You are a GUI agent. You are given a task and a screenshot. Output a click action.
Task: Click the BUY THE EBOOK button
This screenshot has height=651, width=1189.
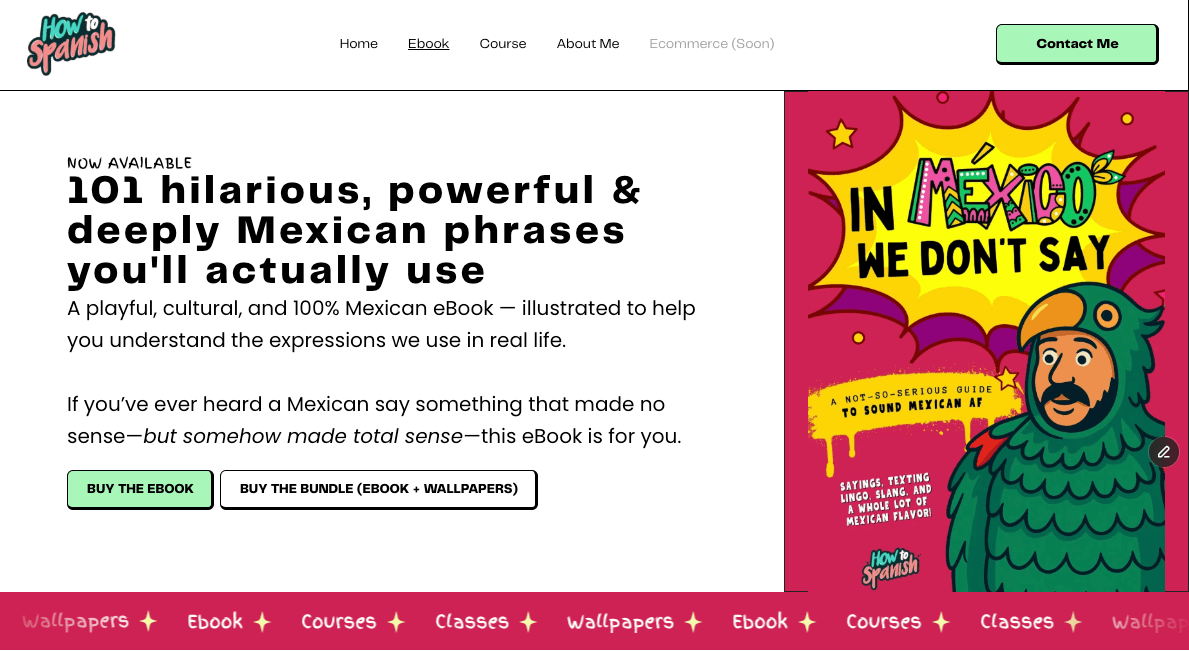pyautogui.click(x=140, y=489)
